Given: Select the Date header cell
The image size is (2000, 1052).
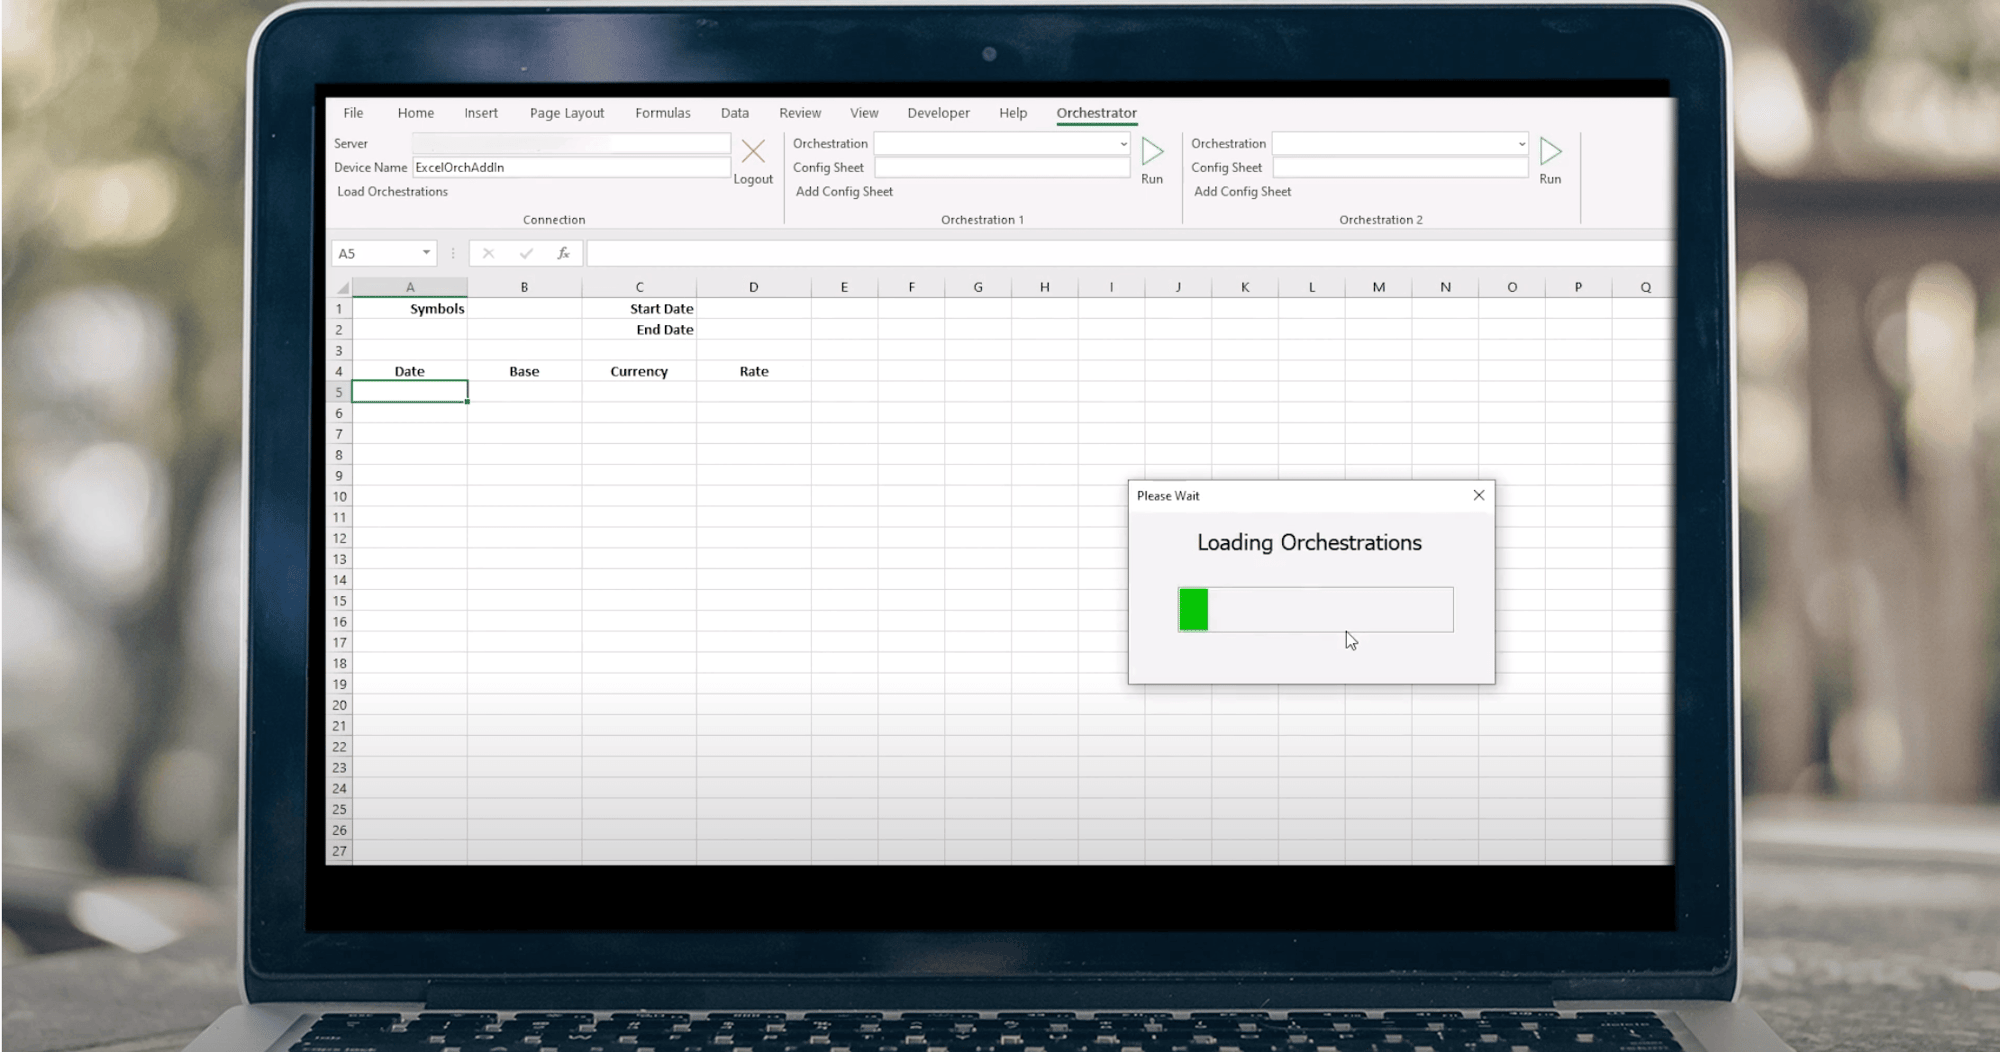Looking at the screenshot, I should 409,371.
